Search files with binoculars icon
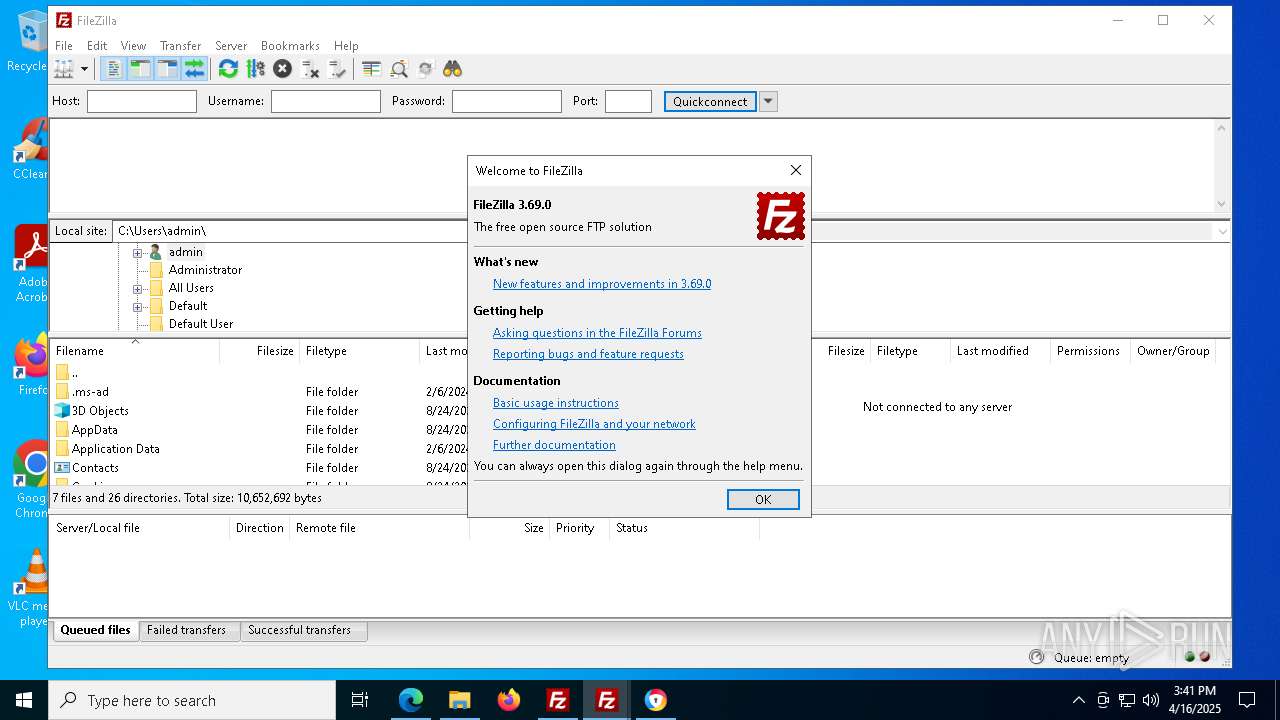This screenshot has width=1280, height=720. pyautogui.click(x=453, y=69)
